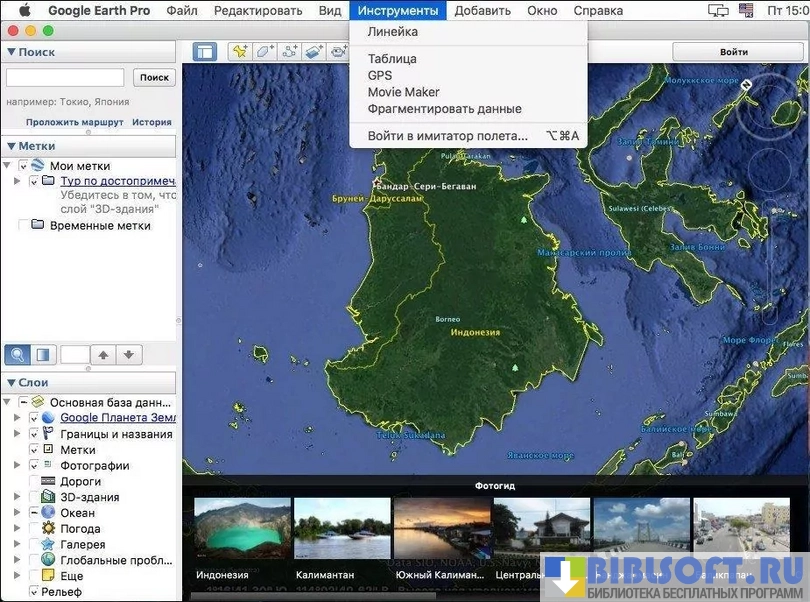Viewport: 810px width, 602px height.
Task: Click the Войти button
Action: pos(733,52)
